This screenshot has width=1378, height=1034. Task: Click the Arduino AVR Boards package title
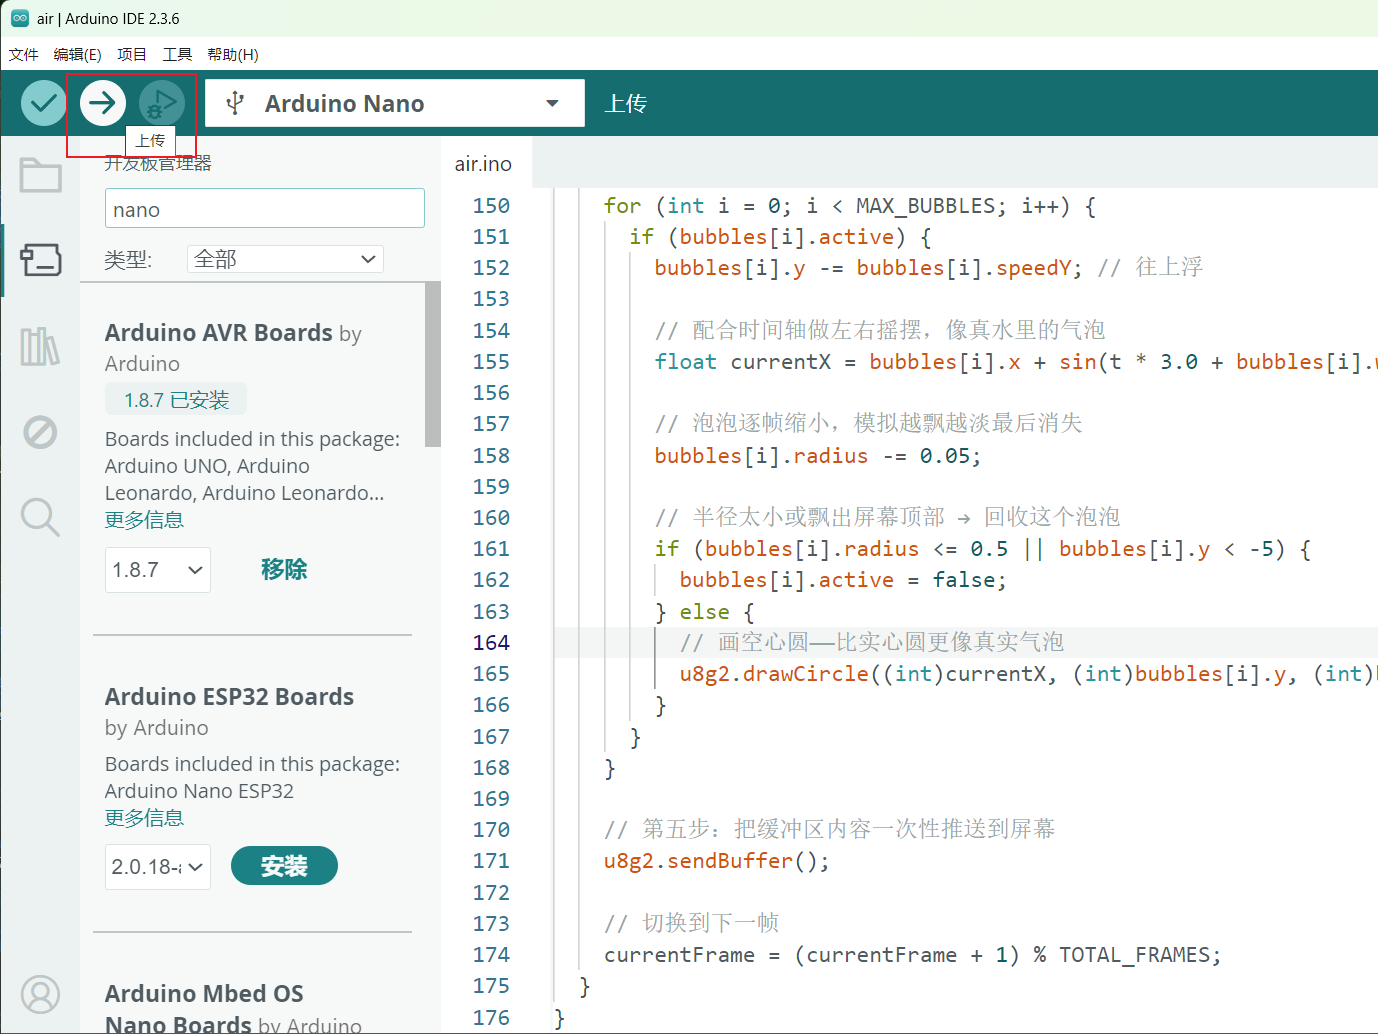pyautogui.click(x=219, y=332)
